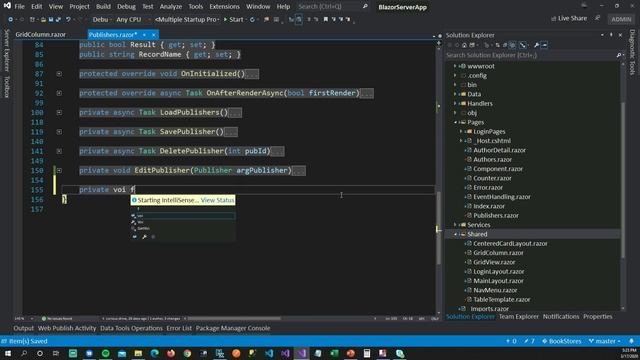Viewport: 640px width, 360px height.
Task: Open the Error List panel tab
Action: [x=179, y=328]
